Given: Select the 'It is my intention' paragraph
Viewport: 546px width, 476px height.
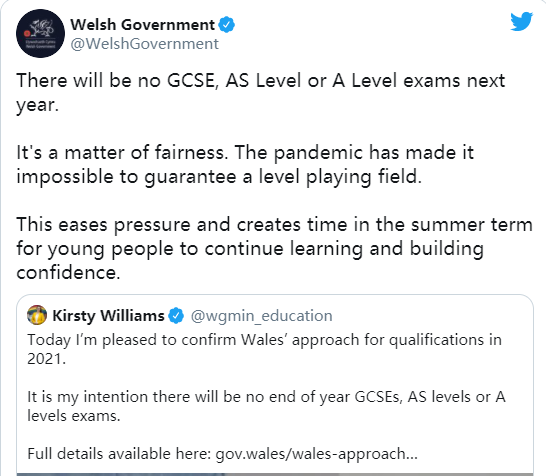Looking at the screenshot, I should click(x=266, y=406).
